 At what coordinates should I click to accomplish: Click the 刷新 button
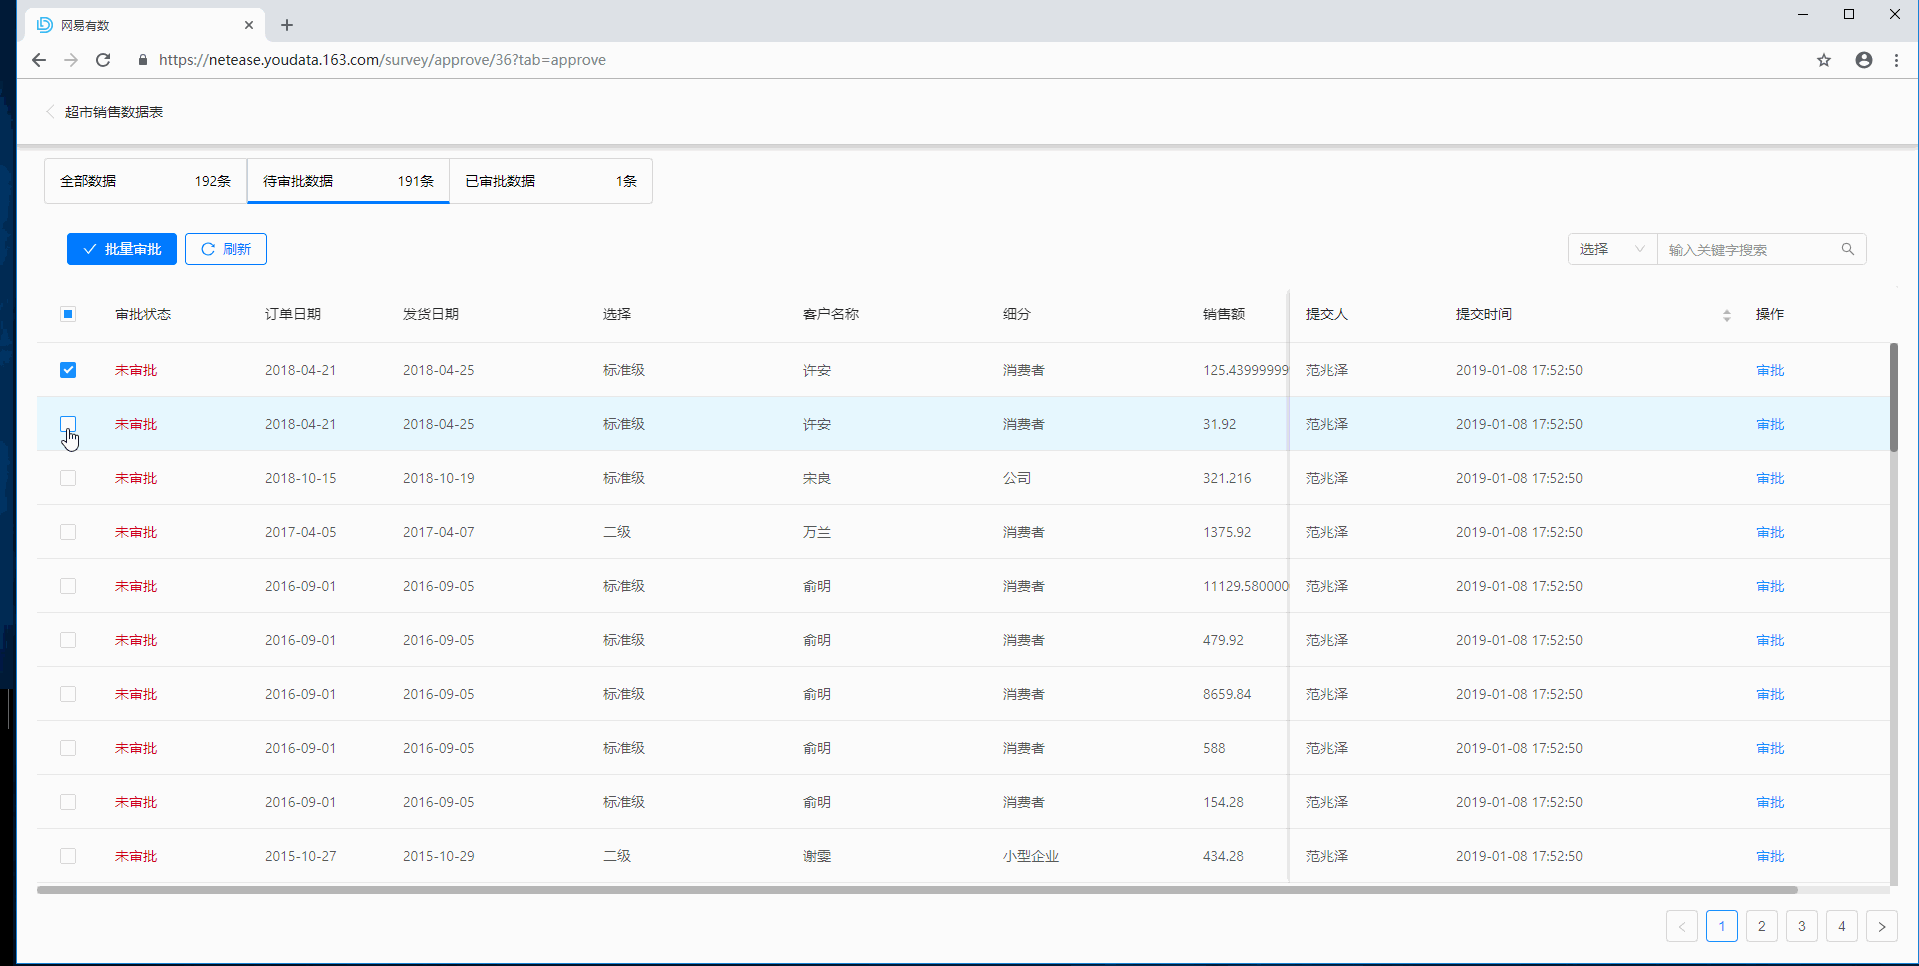point(226,249)
